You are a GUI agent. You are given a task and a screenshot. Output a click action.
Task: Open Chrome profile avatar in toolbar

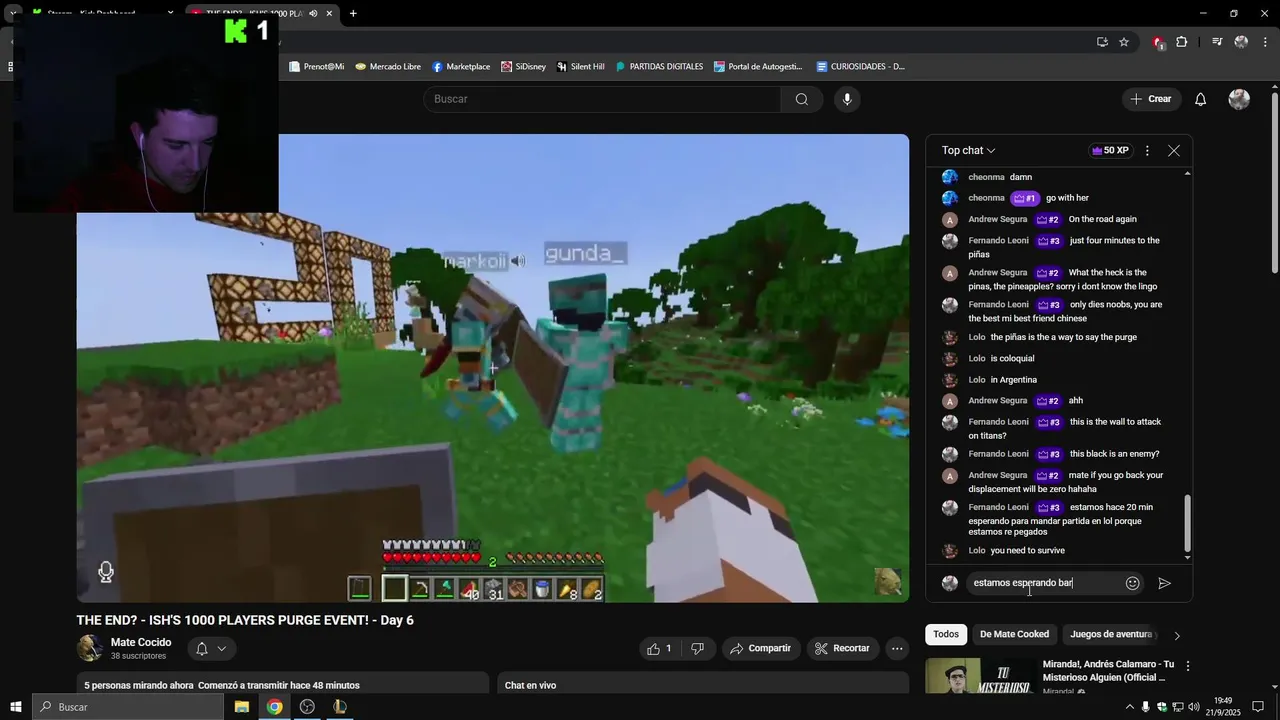tap(1241, 42)
